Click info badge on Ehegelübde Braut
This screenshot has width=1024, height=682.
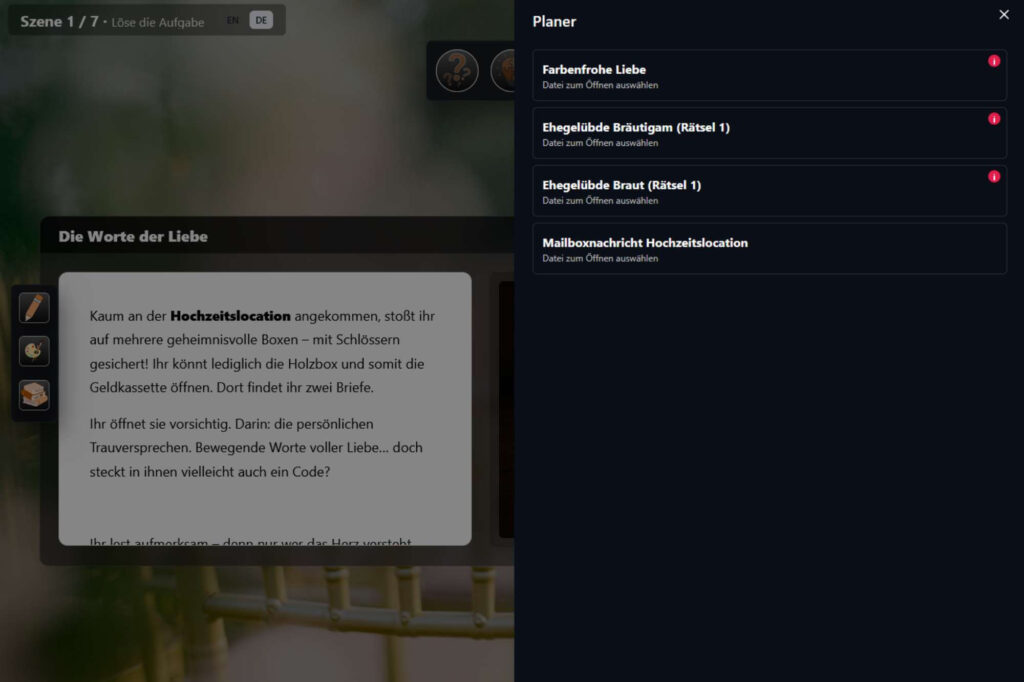(x=993, y=177)
